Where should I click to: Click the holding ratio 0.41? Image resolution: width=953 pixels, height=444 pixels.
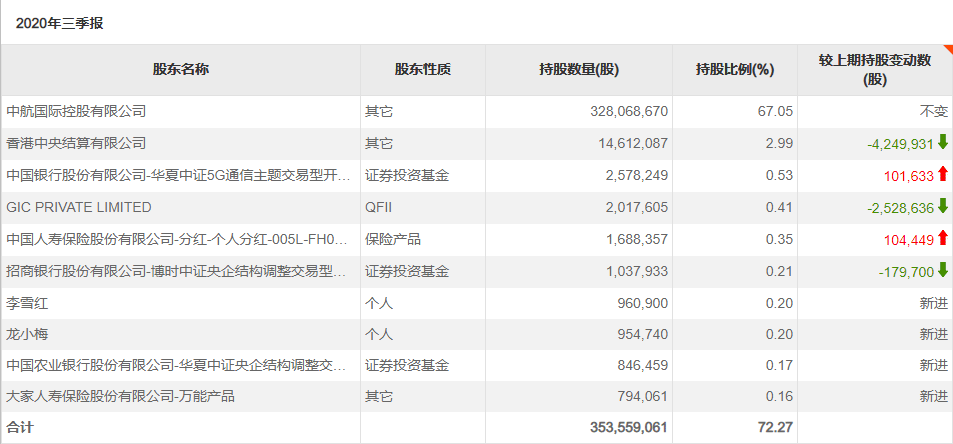click(x=779, y=207)
